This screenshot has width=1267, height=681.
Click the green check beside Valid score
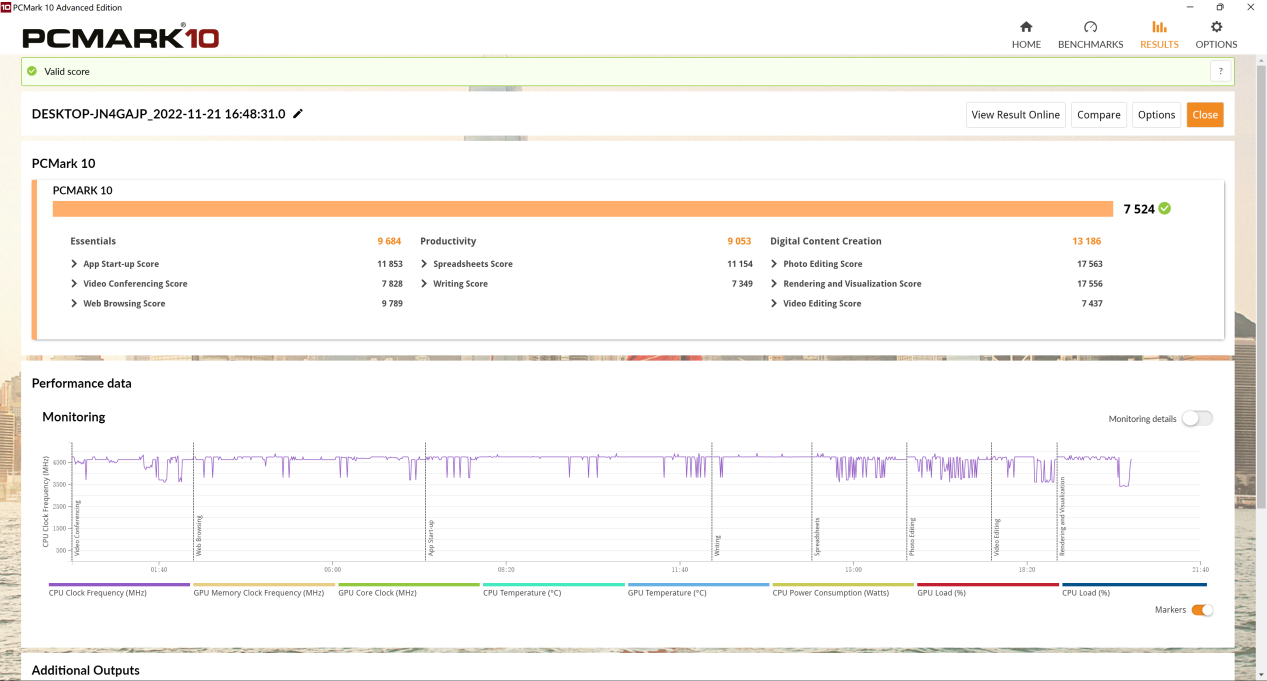(x=32, y=71)
